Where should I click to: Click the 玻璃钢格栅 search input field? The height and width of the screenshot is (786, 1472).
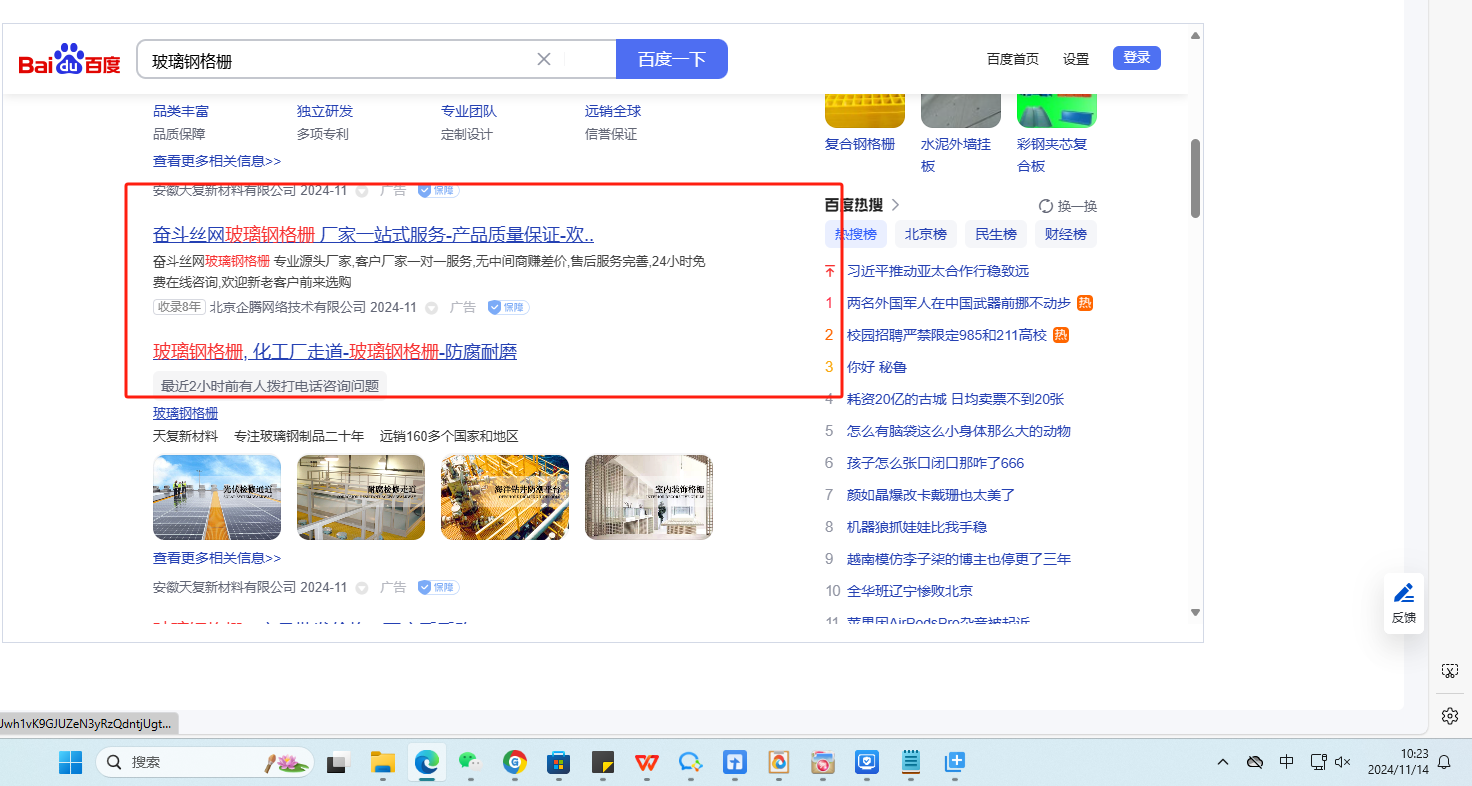[340, 60]
